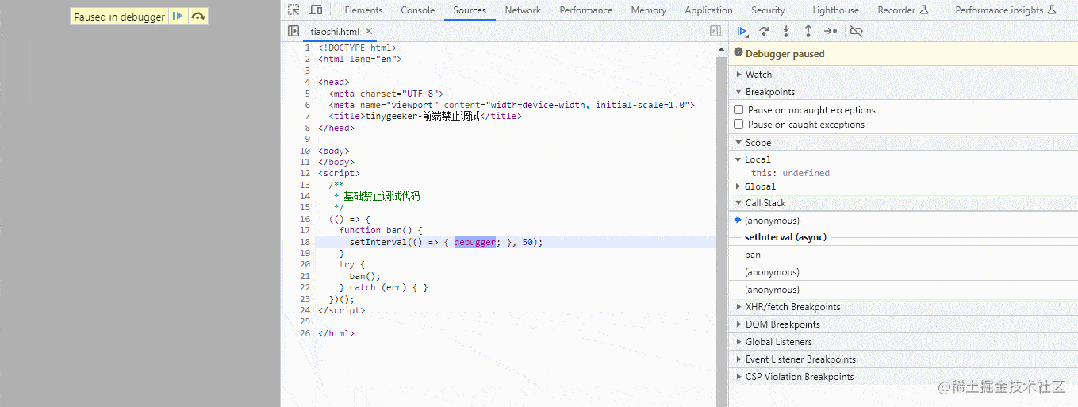The image size is (1078, 407).
Task: Open the Console tab
Action: [x=417, y=10]
